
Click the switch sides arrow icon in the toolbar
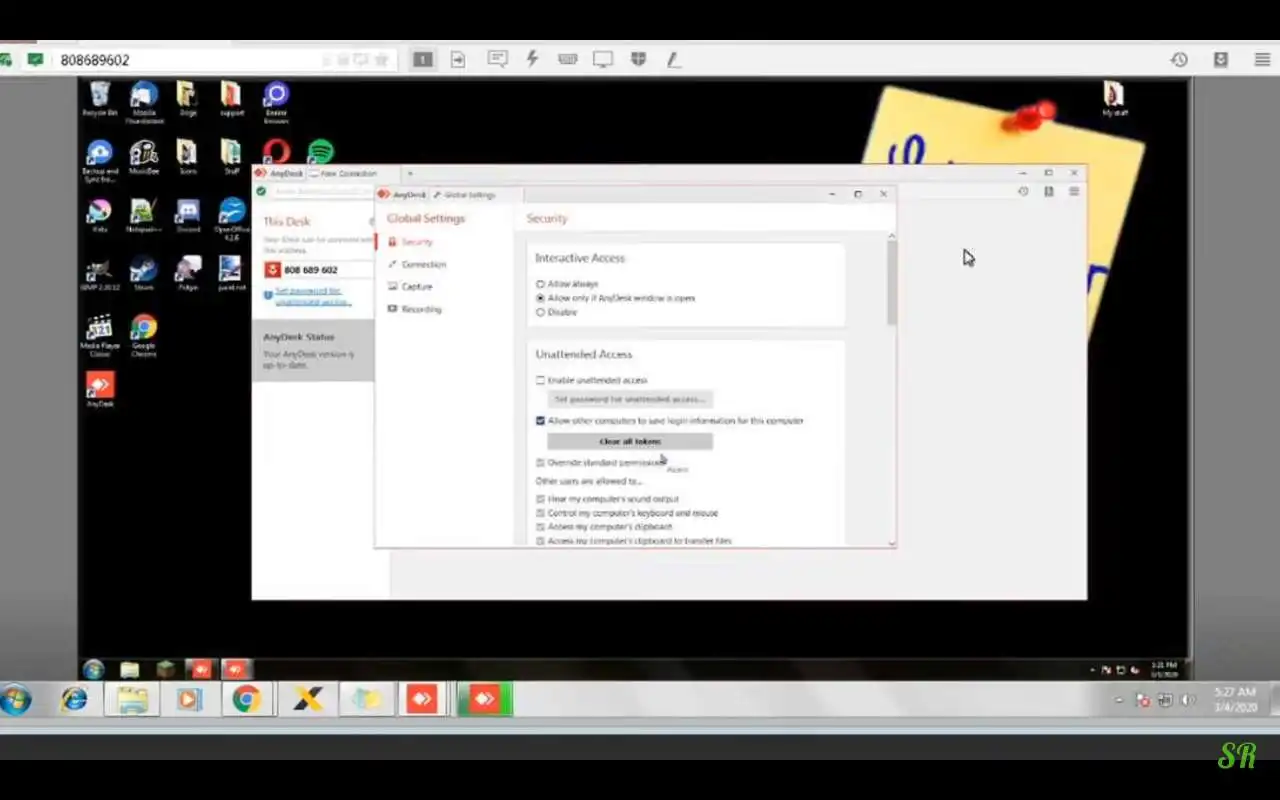457,59
